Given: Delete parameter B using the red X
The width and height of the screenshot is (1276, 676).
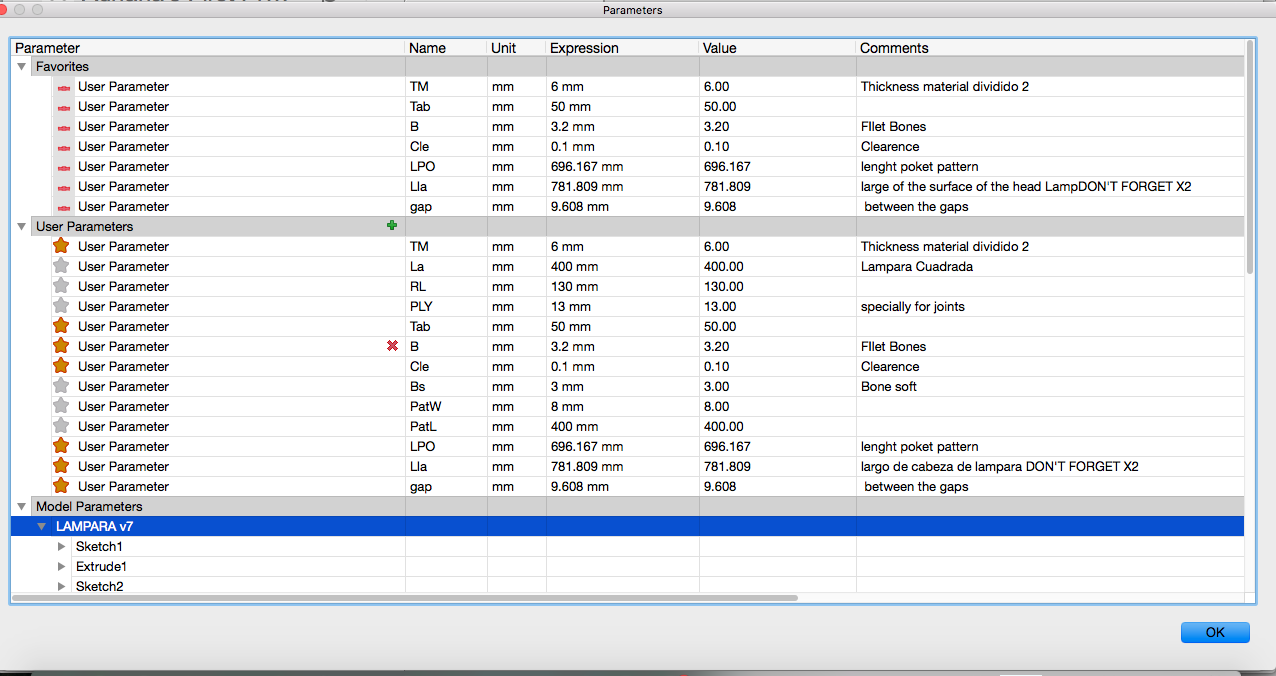Looking at the screenshot, I should click(392, 346).
